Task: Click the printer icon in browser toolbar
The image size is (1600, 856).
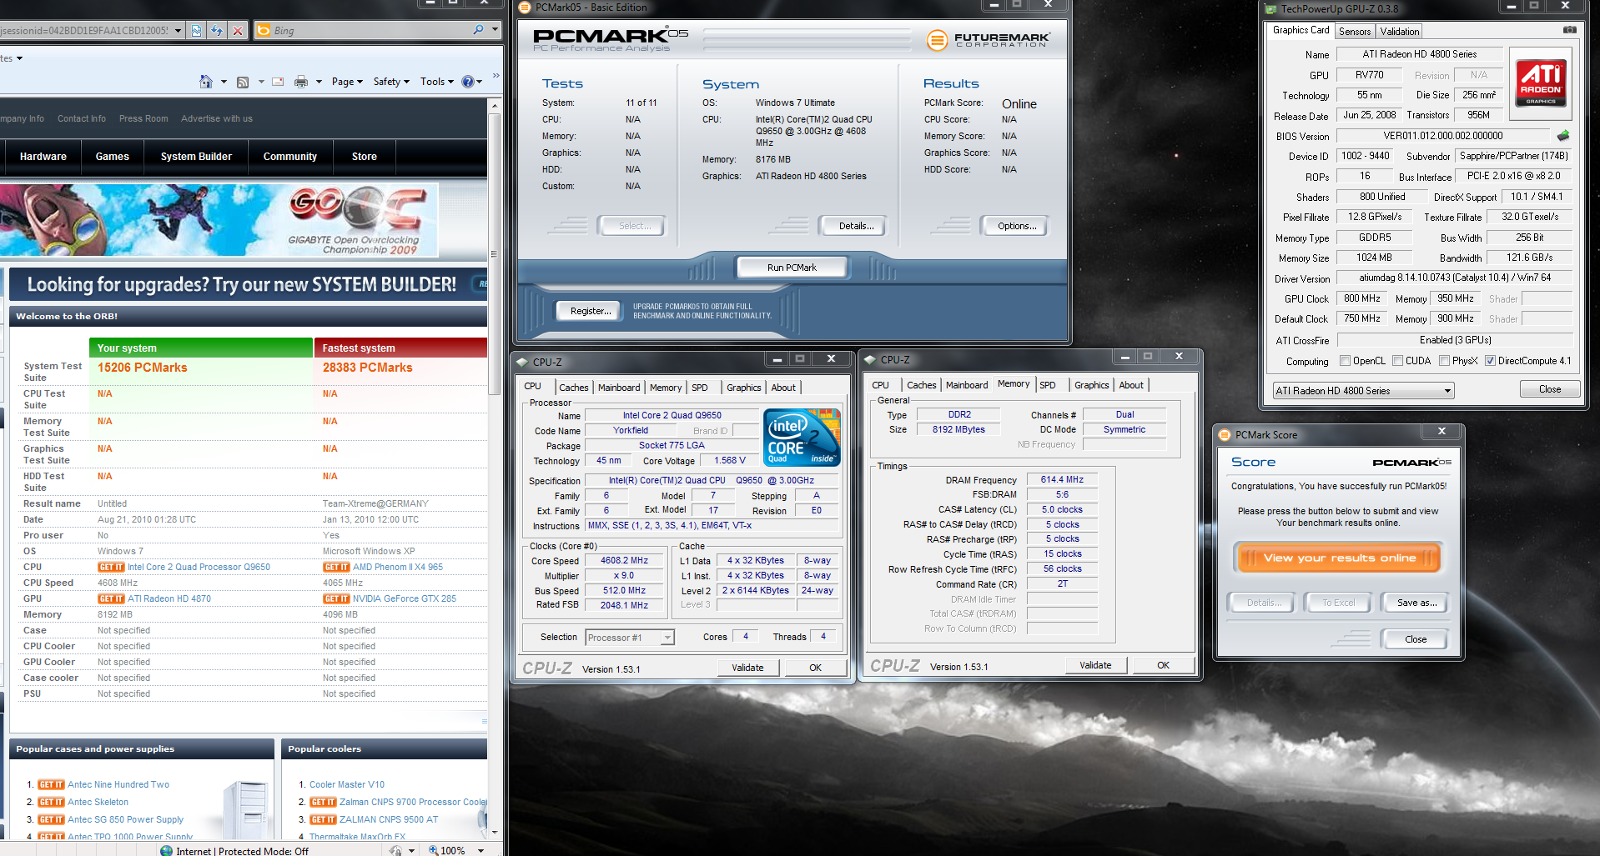Action: tap(301, 82)
